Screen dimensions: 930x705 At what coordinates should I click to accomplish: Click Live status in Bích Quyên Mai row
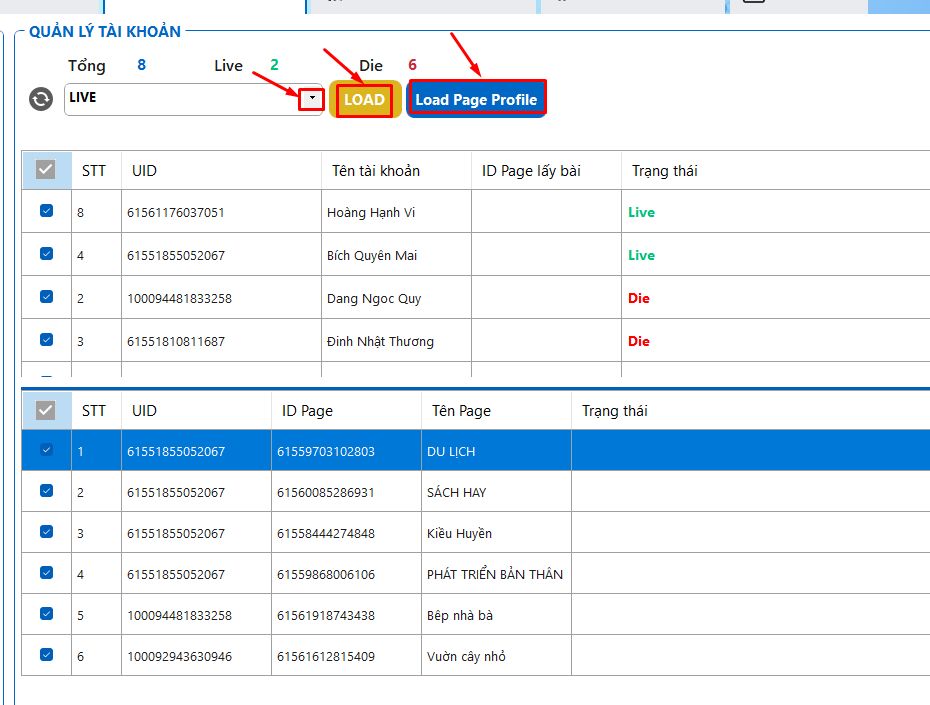click(641, 256)
